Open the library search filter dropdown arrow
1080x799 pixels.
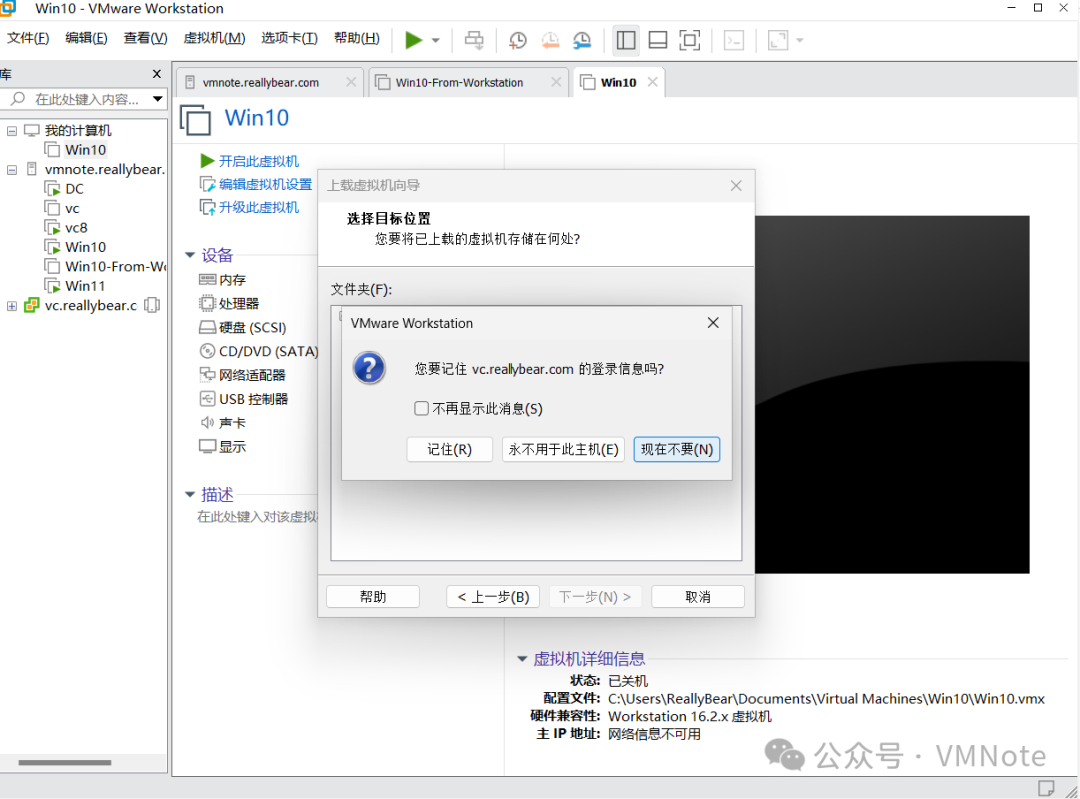coord(158,99)
